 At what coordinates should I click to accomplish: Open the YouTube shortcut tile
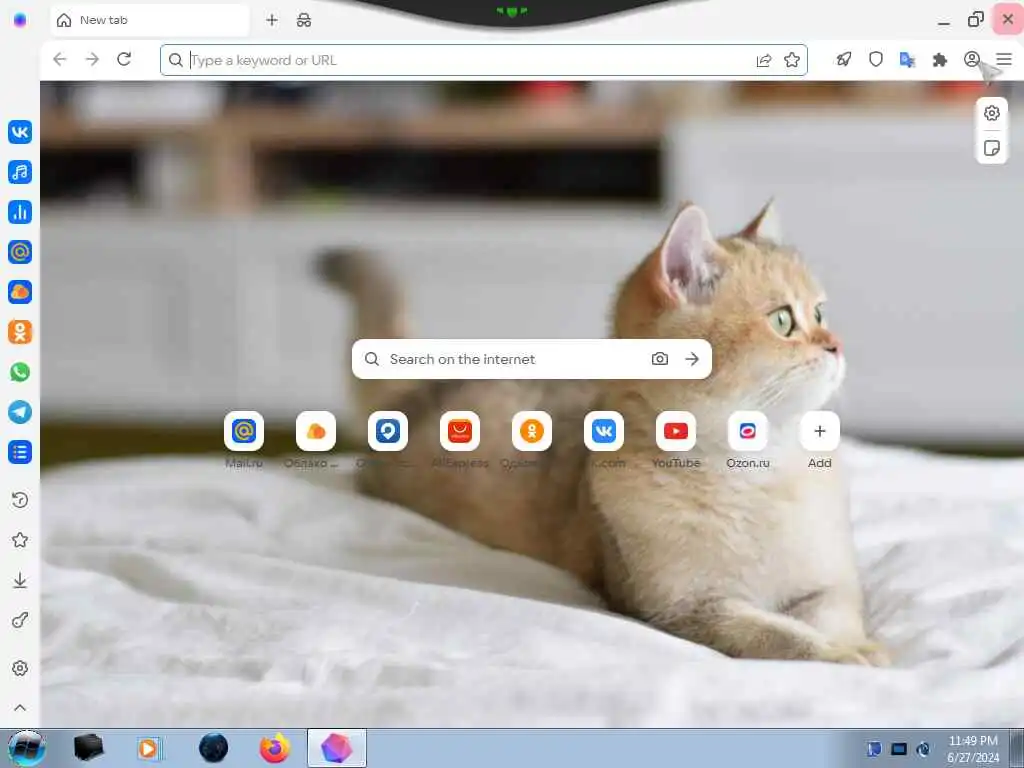pos(676,431)
